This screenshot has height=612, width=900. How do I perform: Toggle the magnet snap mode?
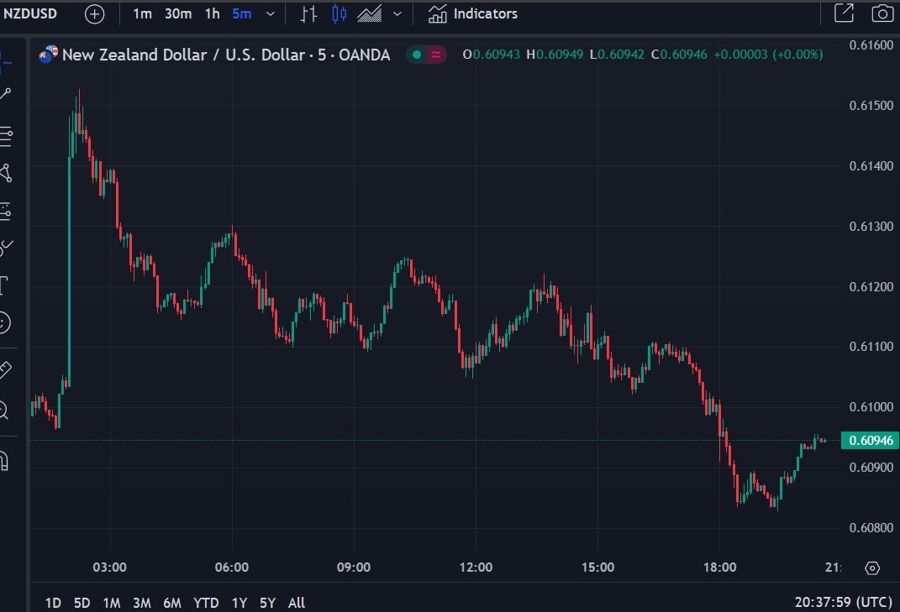click(4, 460)
